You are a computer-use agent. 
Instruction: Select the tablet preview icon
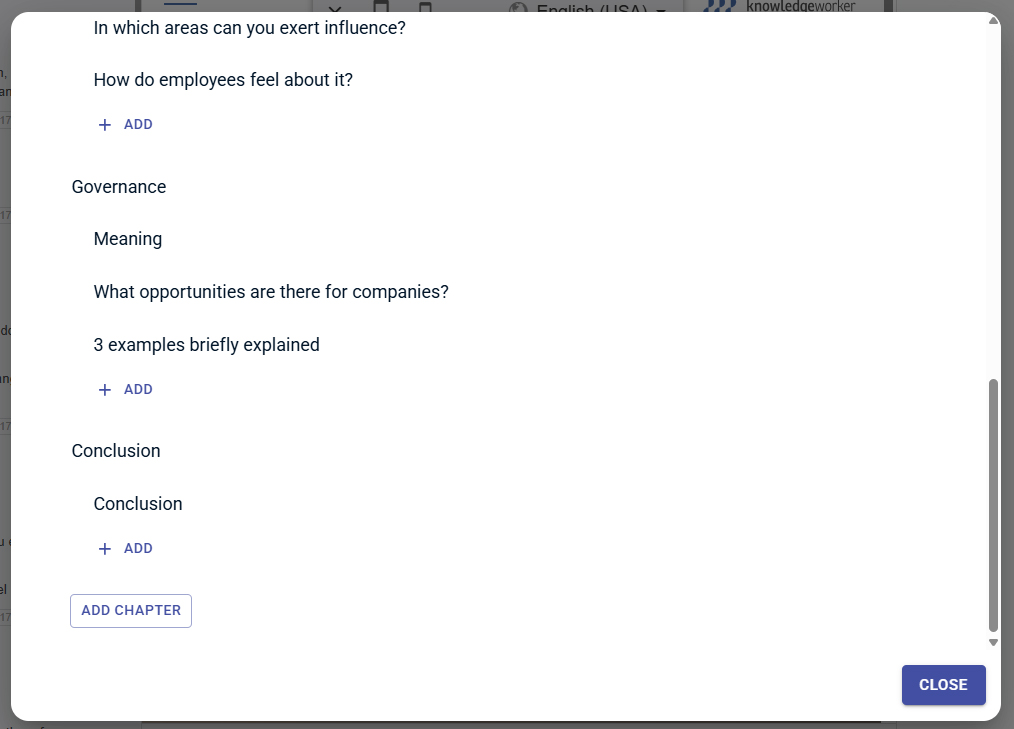(x=381, y=6)
